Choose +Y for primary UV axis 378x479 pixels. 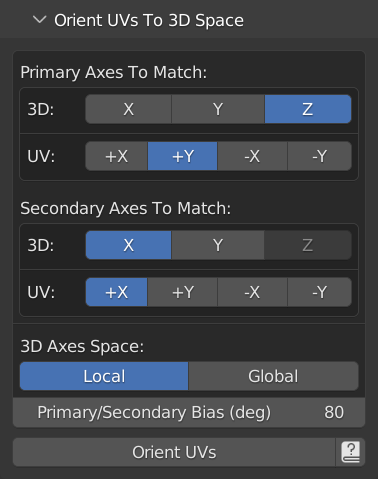click(183, 156)
